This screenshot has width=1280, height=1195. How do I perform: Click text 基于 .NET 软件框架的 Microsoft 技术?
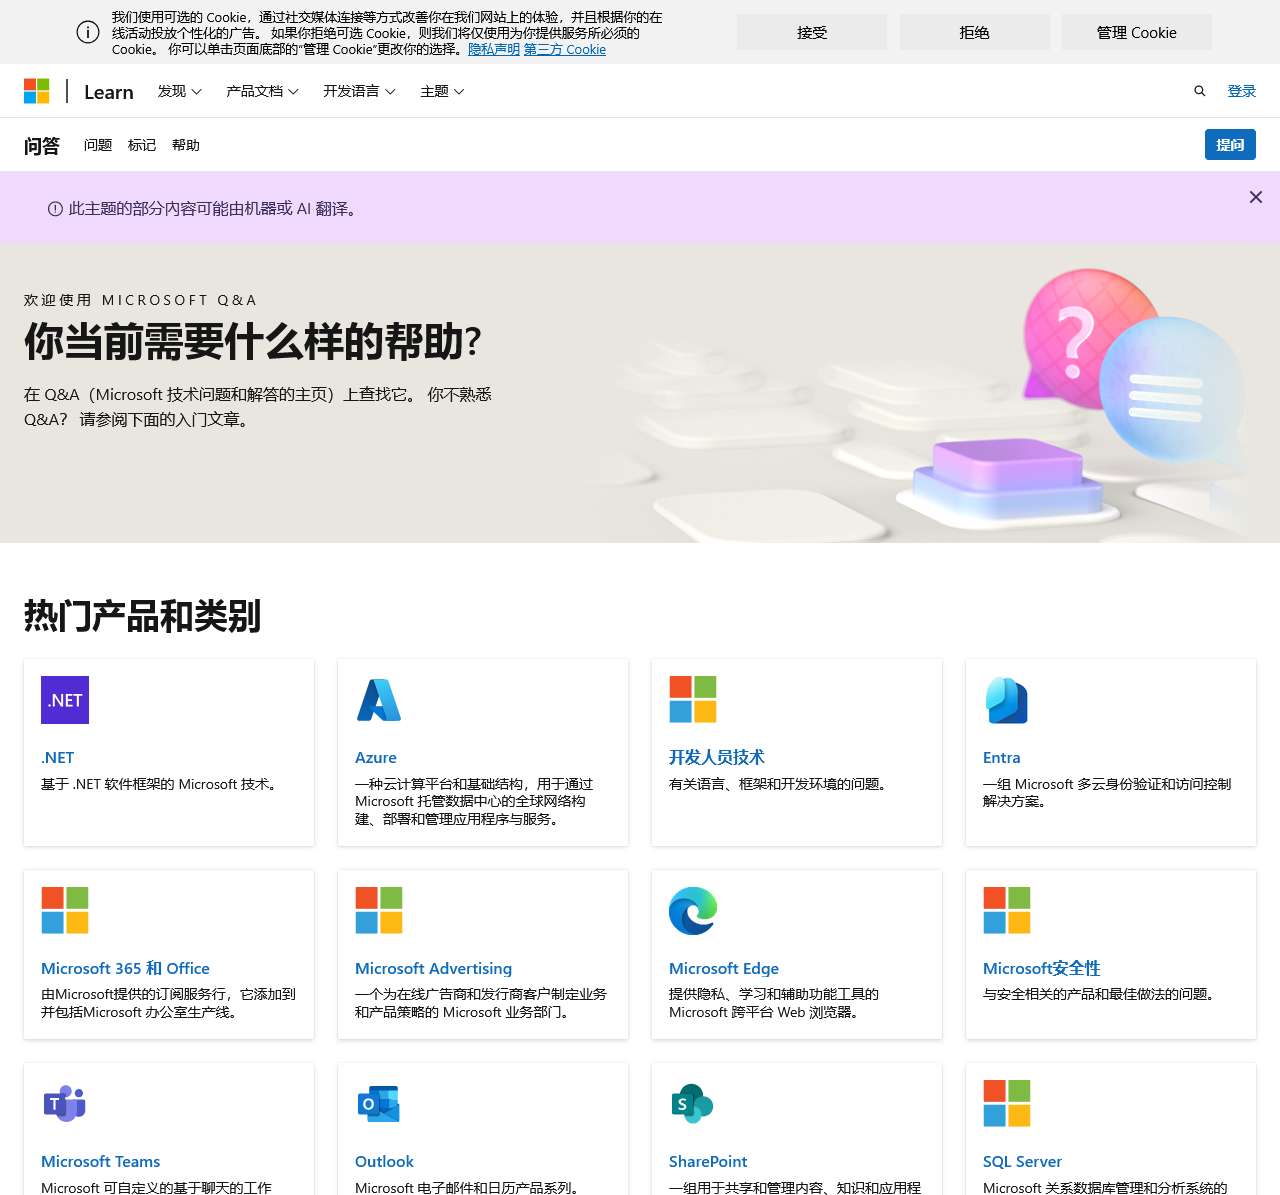pyautogui.click(x=159, y=784)
